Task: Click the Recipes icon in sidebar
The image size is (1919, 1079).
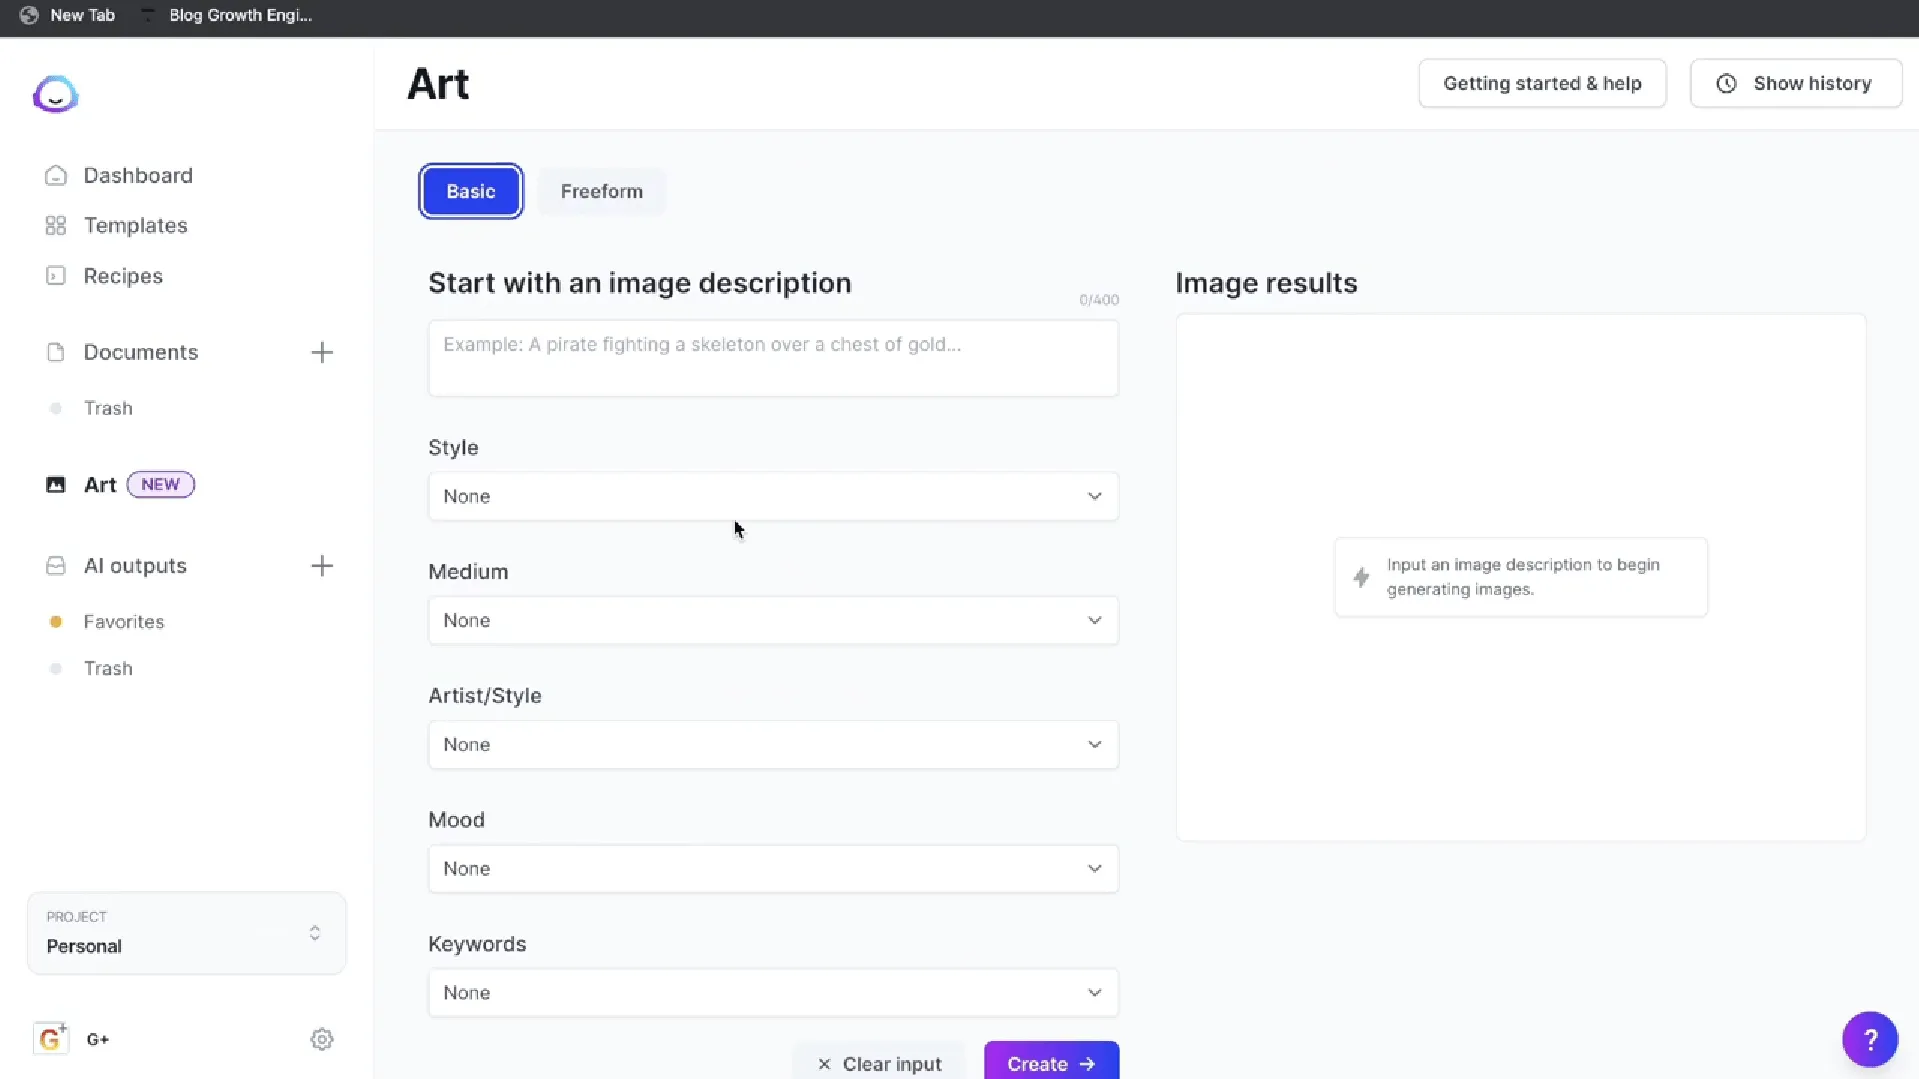Action: (56, 276)
